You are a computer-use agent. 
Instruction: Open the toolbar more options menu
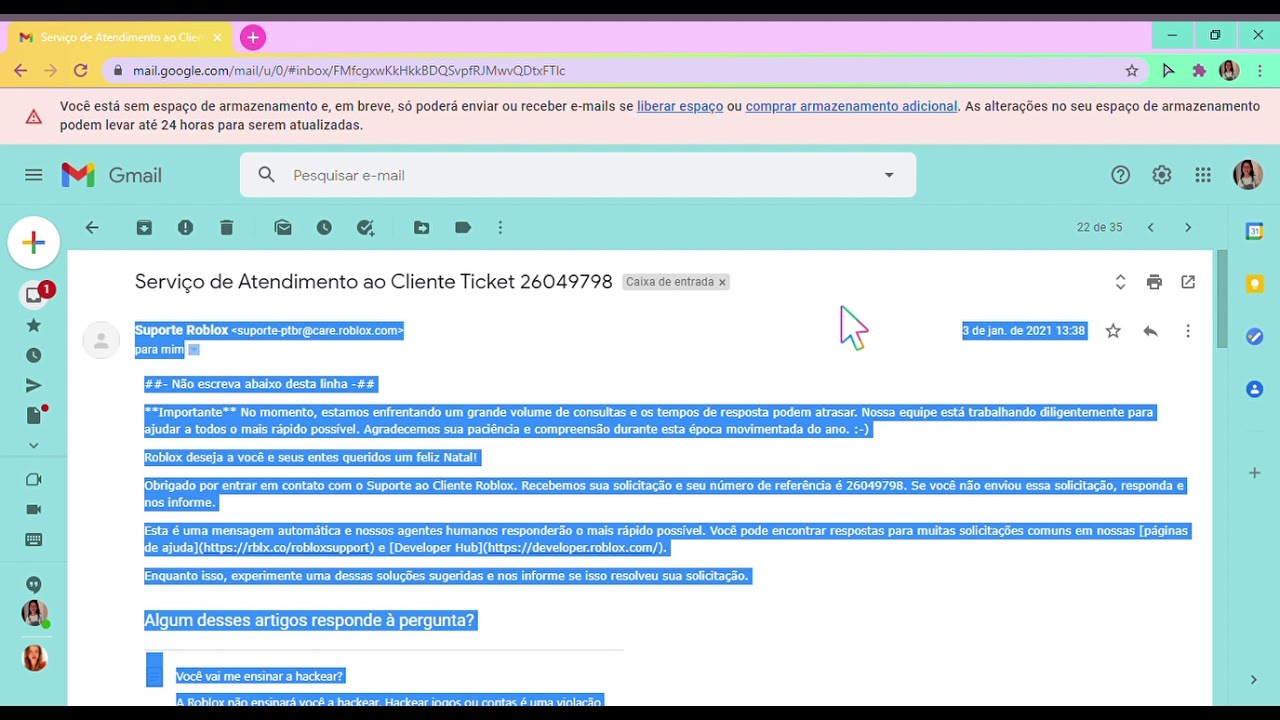[500, 228]
